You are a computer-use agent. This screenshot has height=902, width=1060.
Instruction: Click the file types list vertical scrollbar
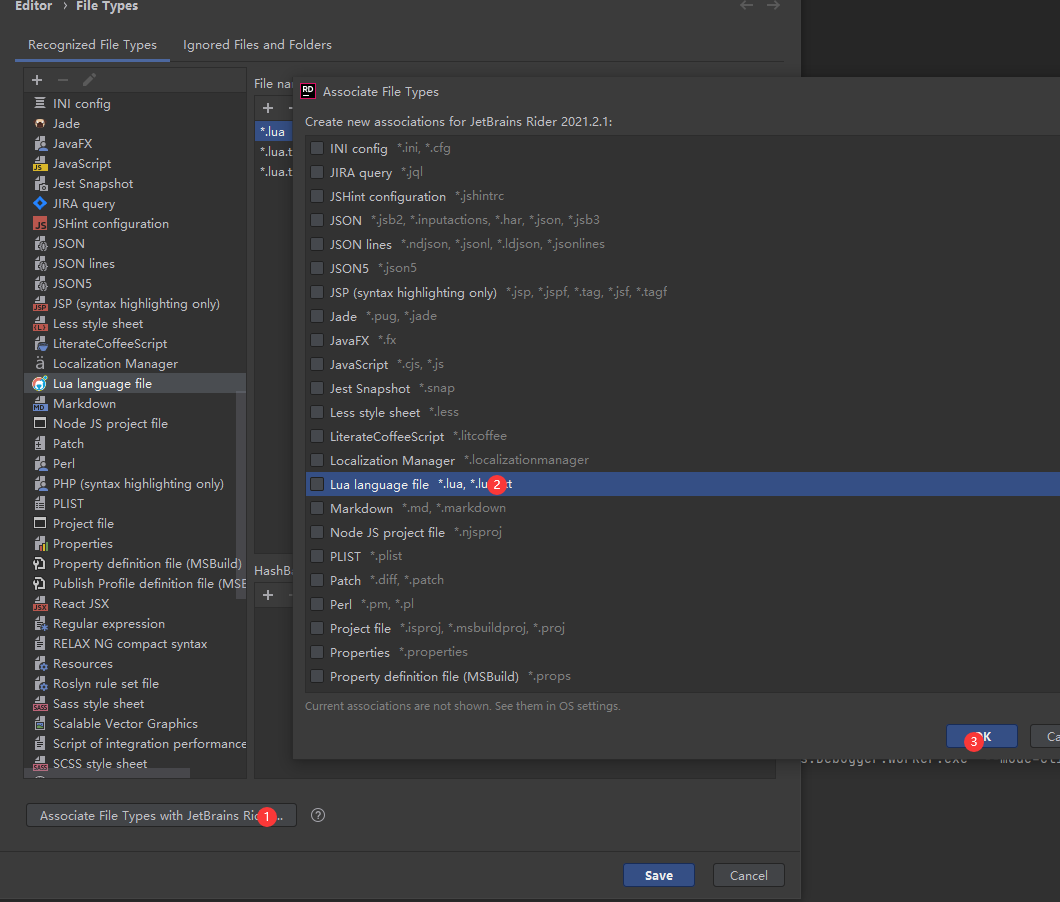239,494
